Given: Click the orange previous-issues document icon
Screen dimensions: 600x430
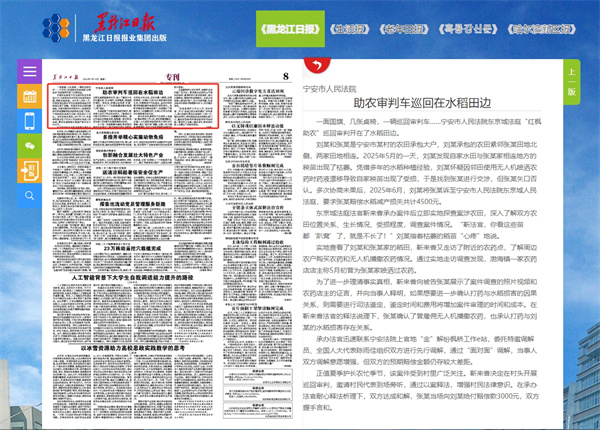Looking at the screenshot, I should (29, 171).
